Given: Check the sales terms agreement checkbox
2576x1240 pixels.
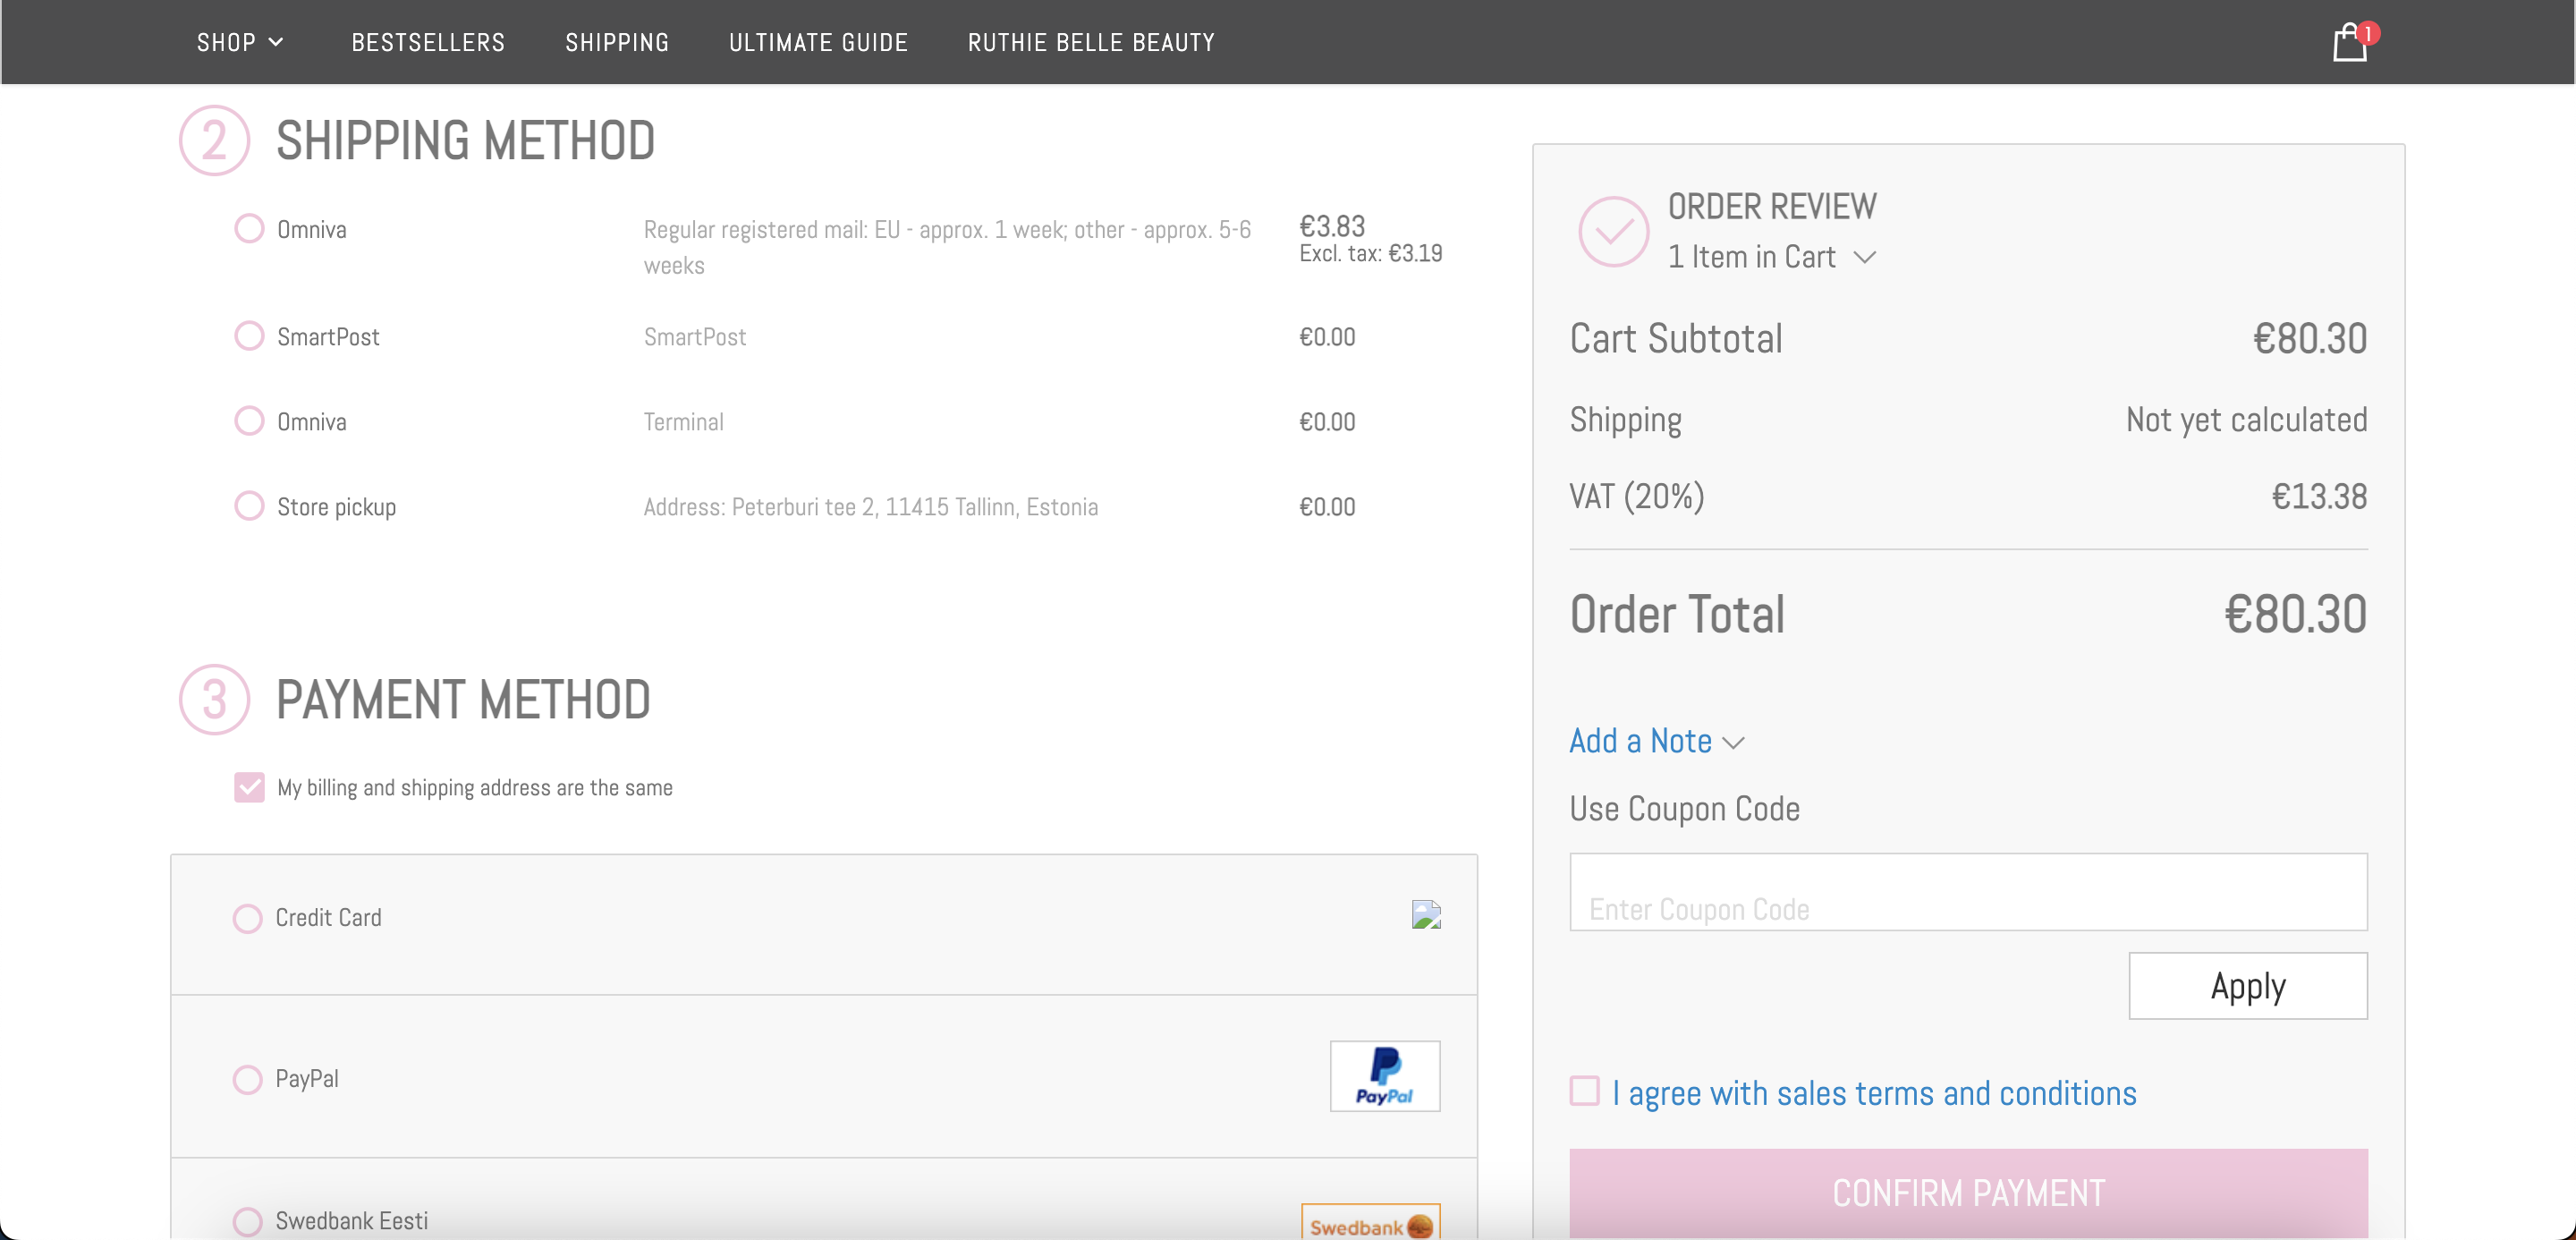Looking at the screenshot, I should coord(1584,1091).
